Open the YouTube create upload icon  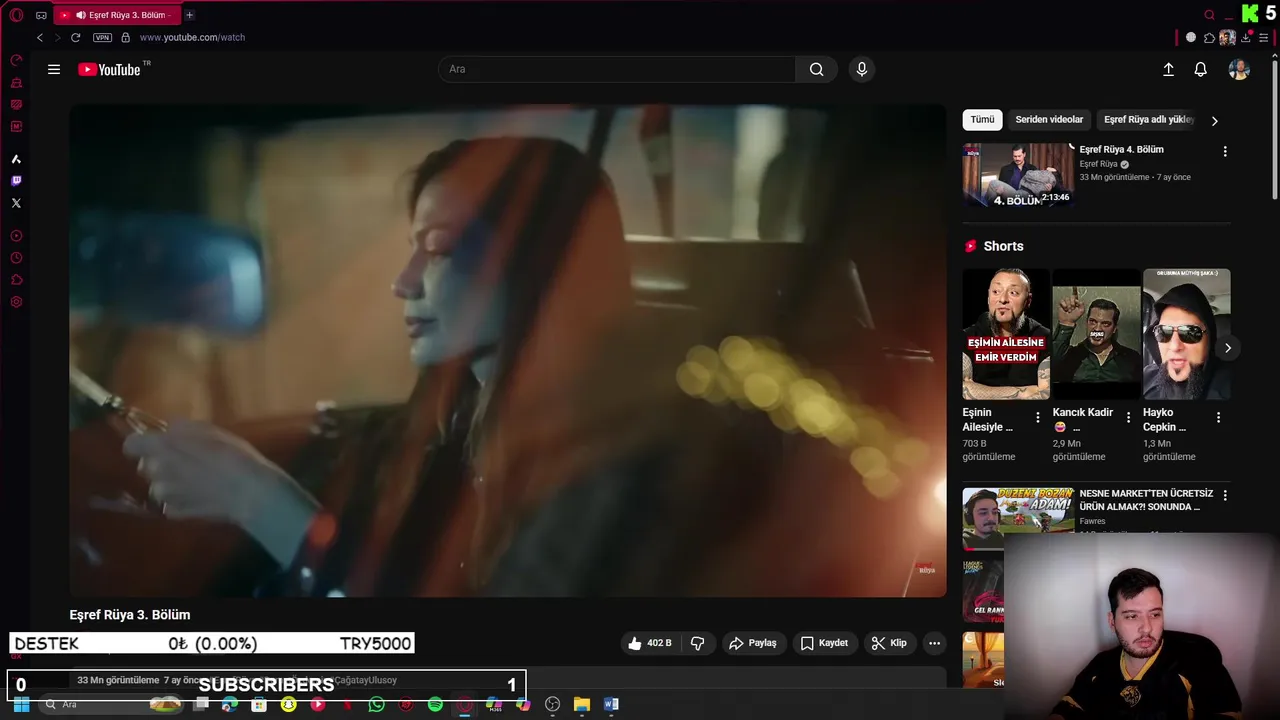click(1168, 69)
